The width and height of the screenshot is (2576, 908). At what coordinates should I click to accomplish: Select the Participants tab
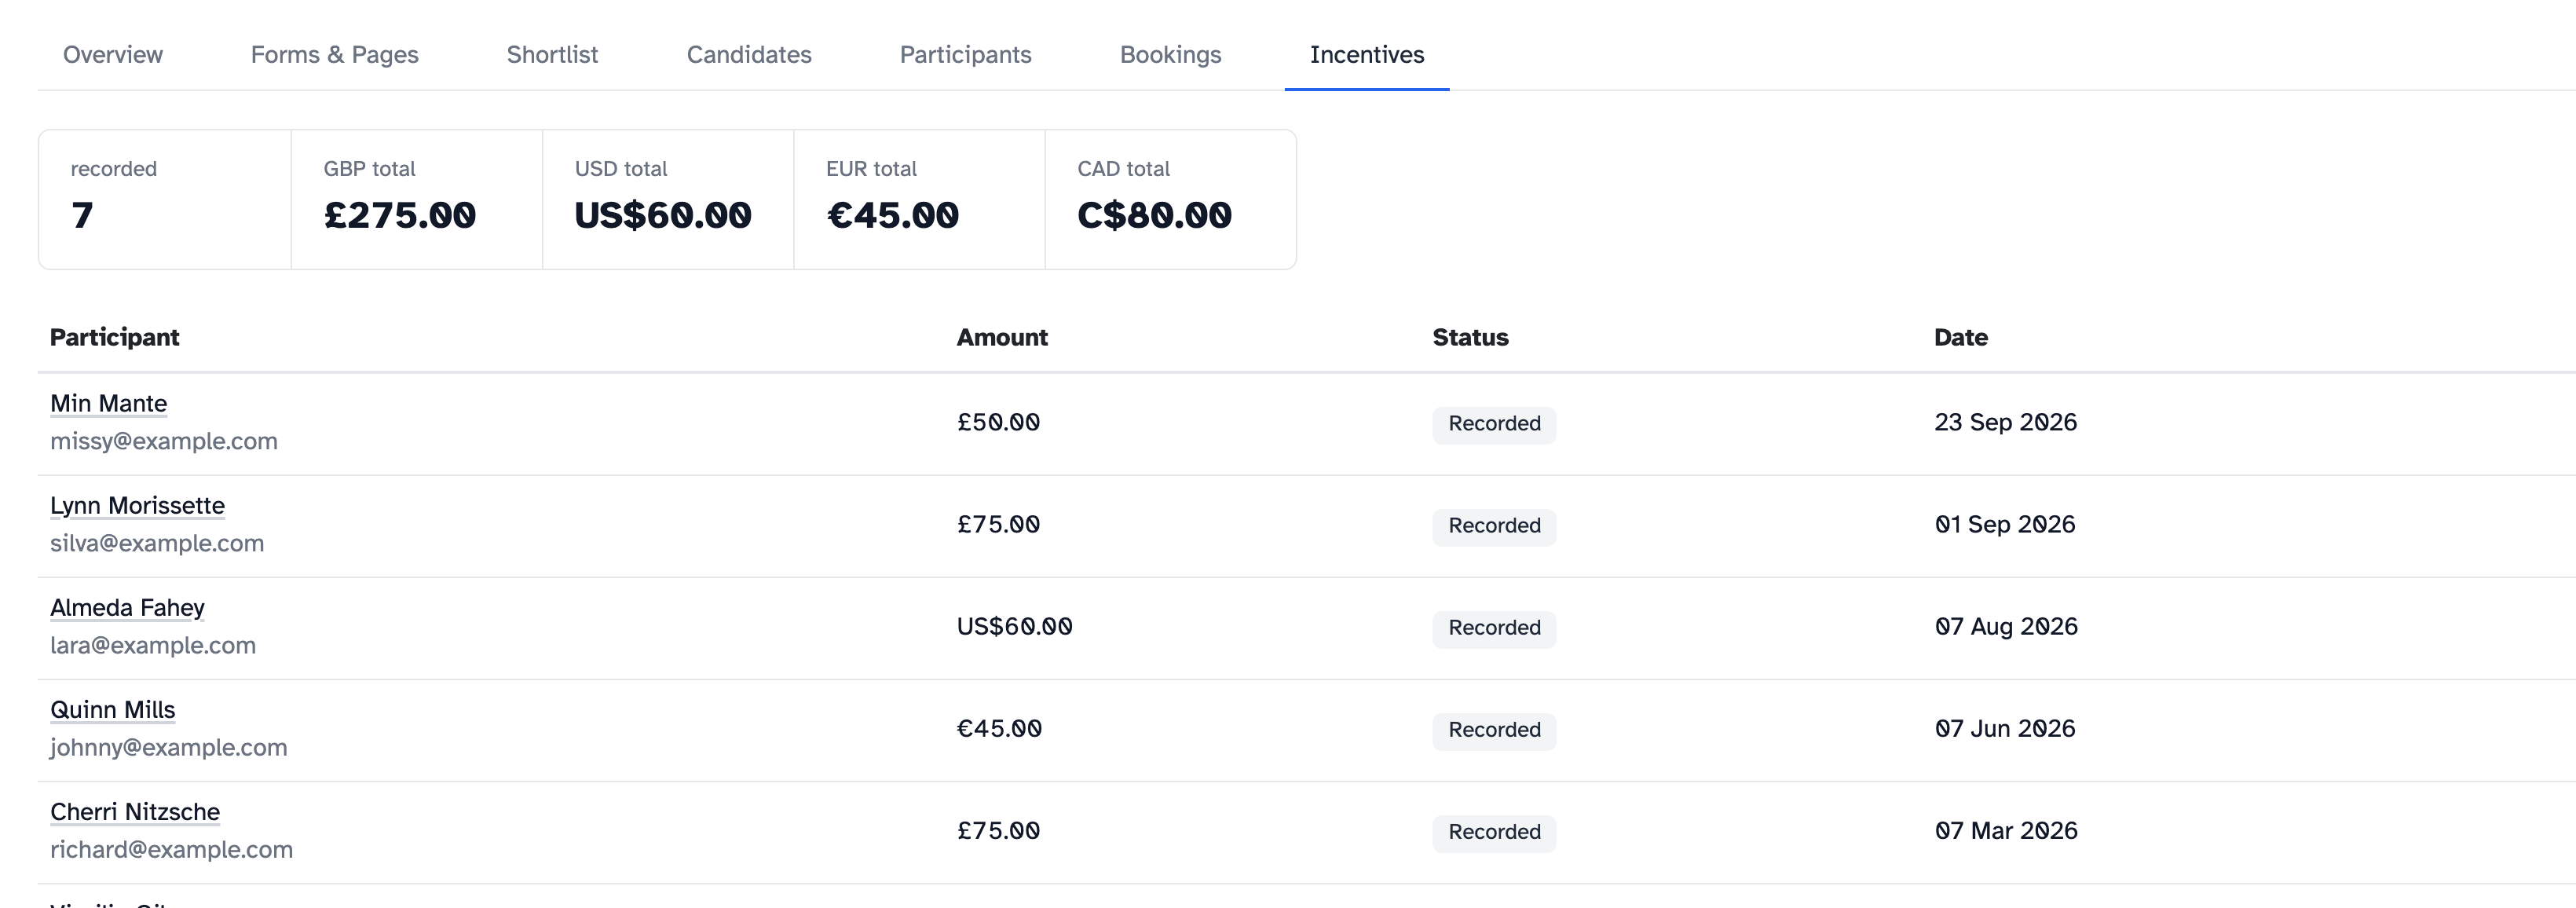[x=965, y=55]
